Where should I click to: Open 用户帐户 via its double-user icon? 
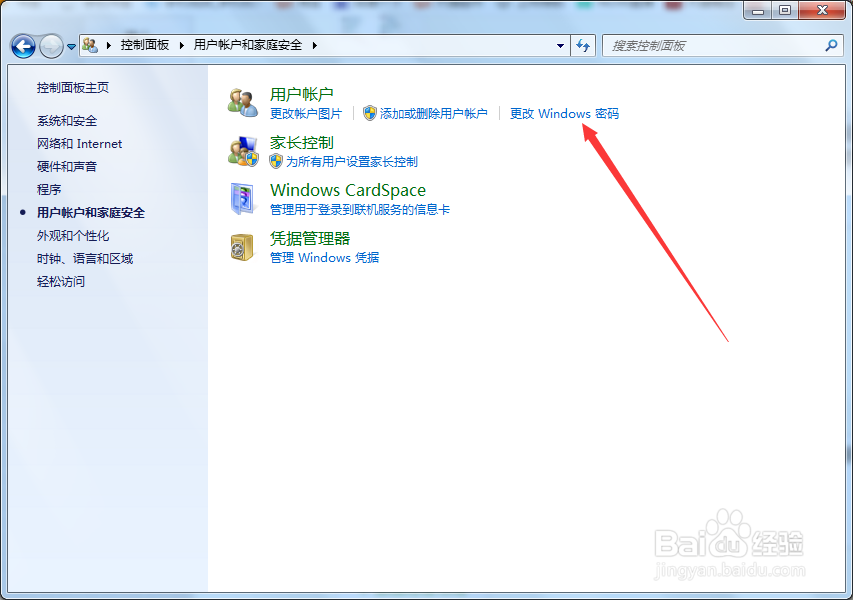pyautogui.click(x=242, y=101)
